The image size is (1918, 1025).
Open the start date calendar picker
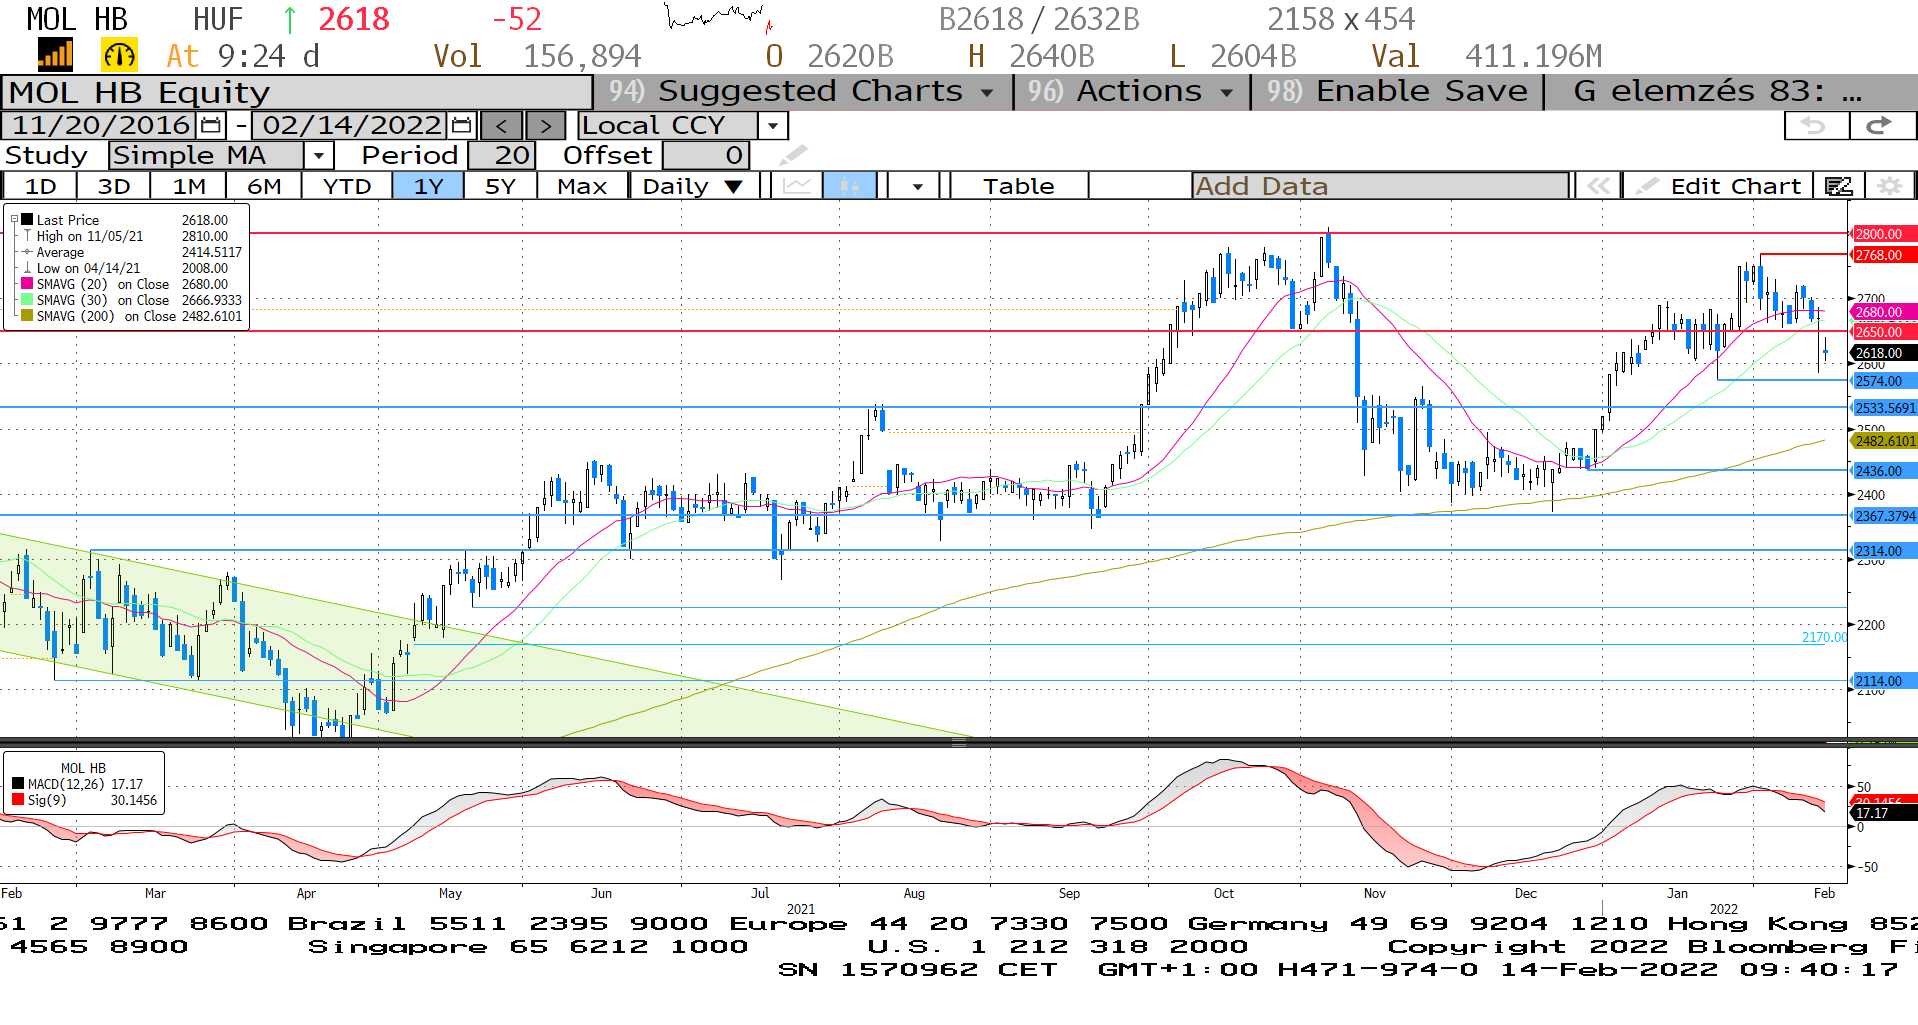point(211,125)
